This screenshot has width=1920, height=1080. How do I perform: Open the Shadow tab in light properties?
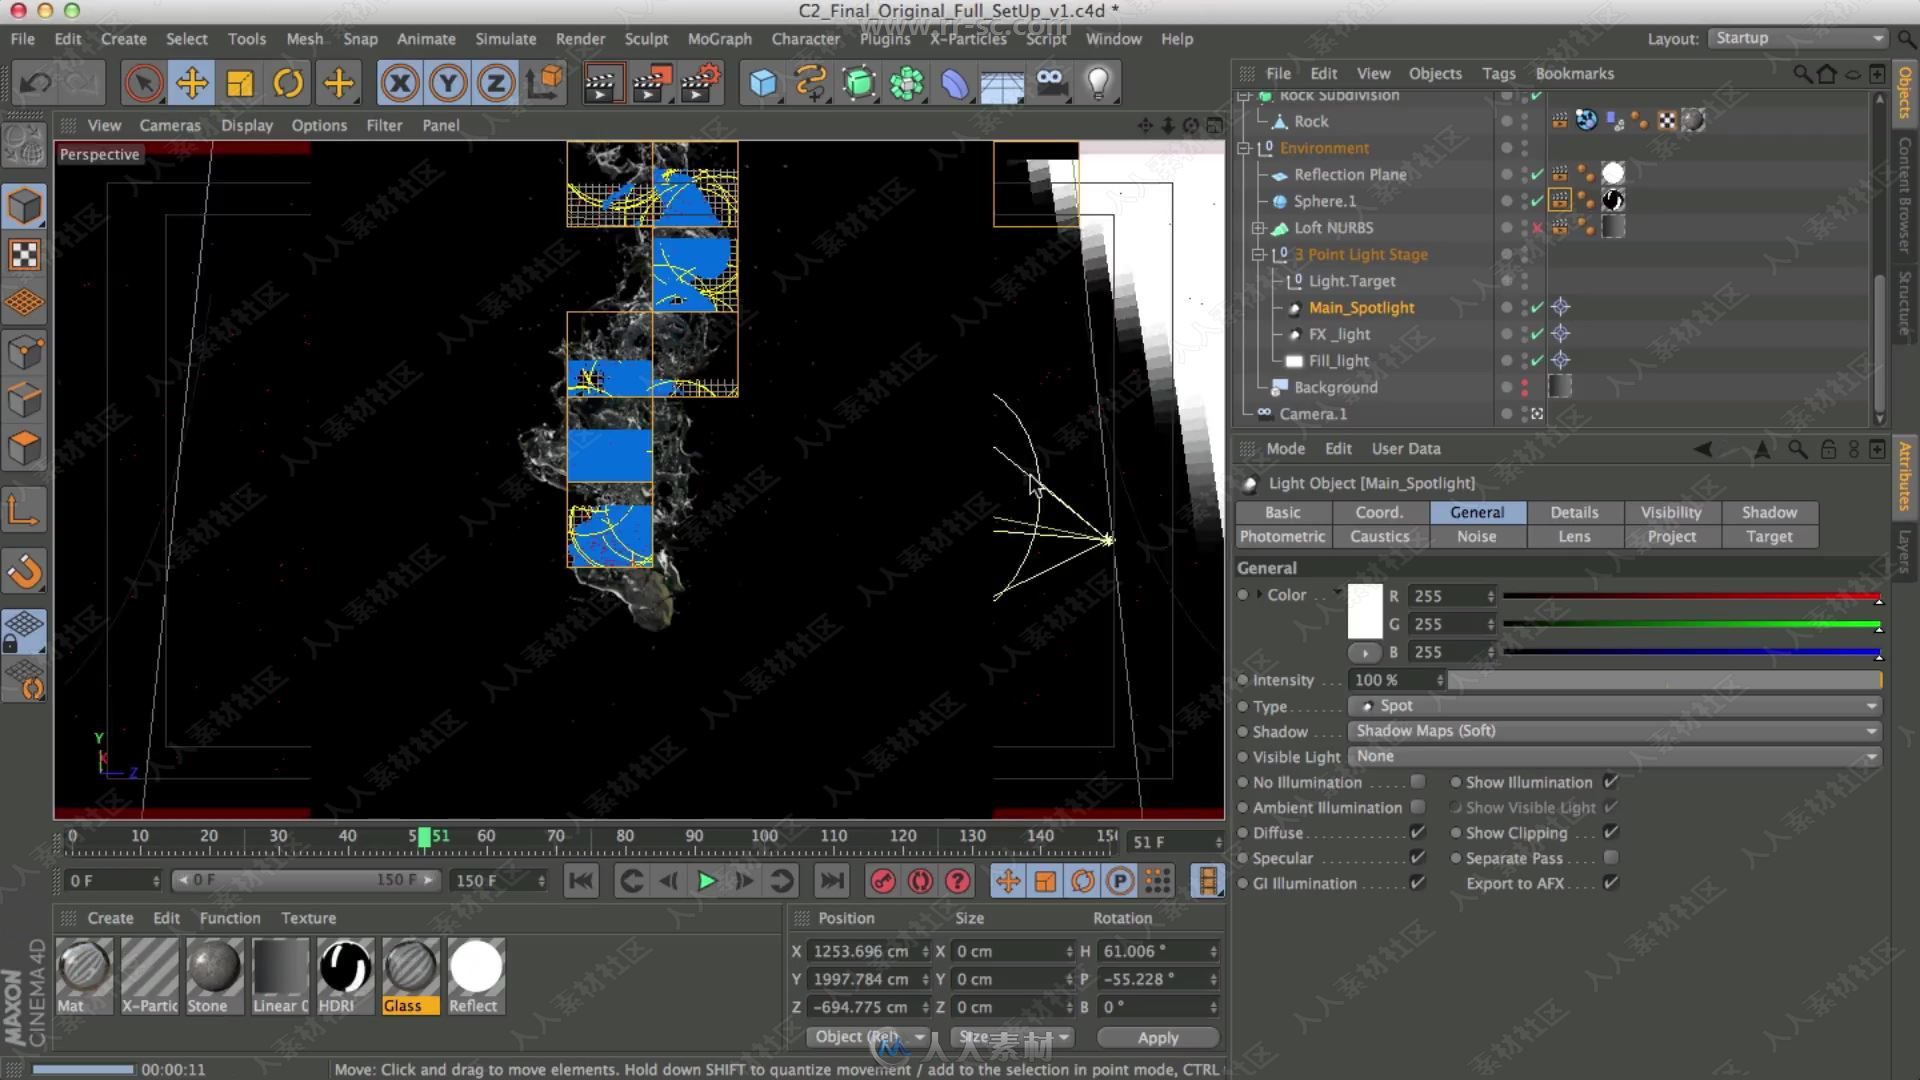pyautogui.click(x=1770, y=512)
